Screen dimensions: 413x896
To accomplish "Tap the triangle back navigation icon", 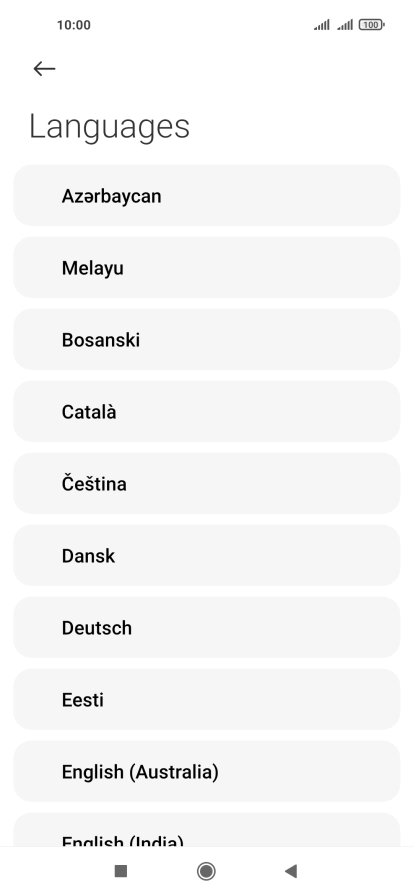I will tap(291, 871).
